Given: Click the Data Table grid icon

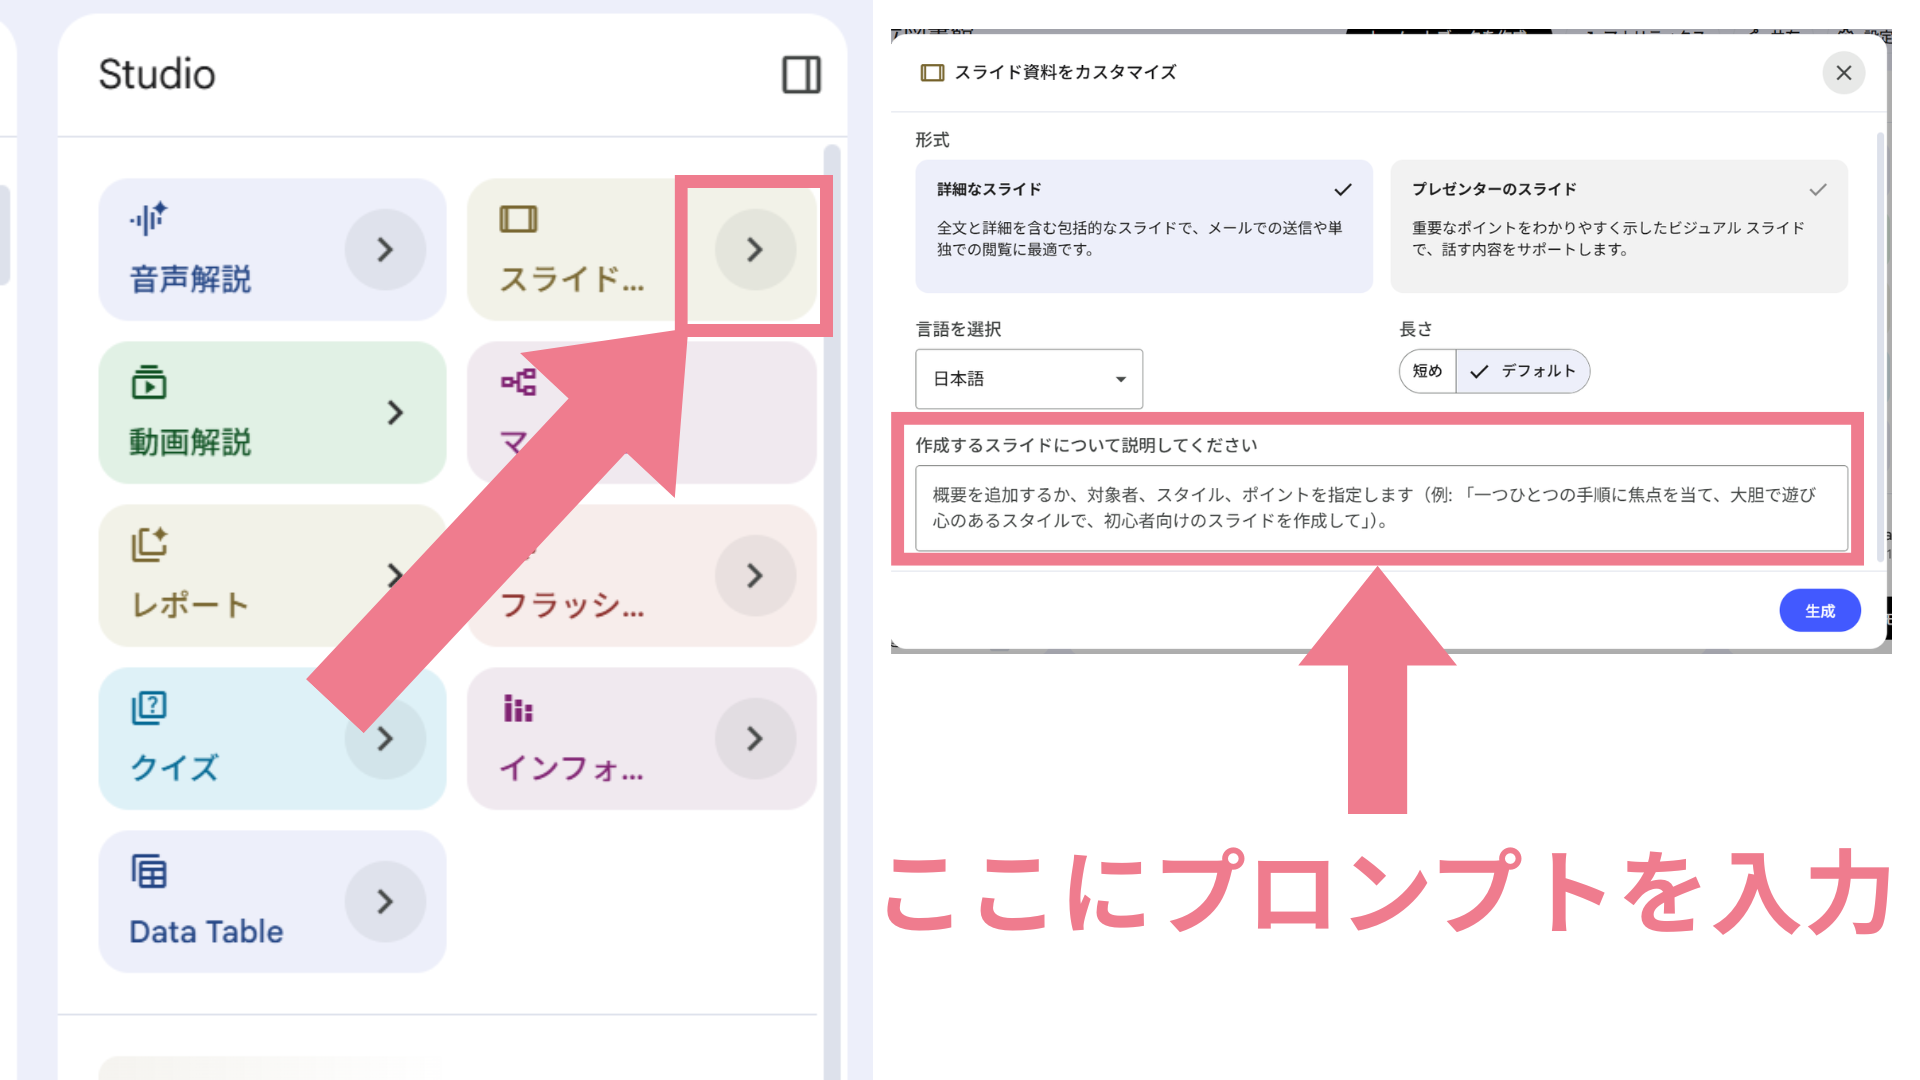Looking at the screenshot, I should (x=149, y=871).
